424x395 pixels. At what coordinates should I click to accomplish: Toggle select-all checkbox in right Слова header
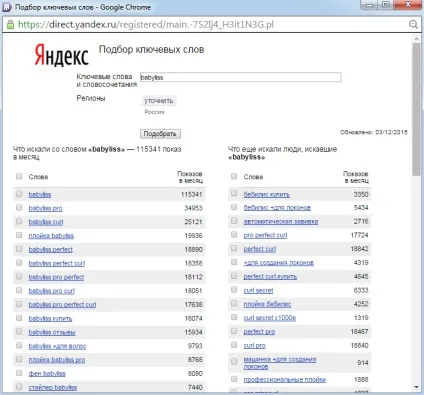234,176
